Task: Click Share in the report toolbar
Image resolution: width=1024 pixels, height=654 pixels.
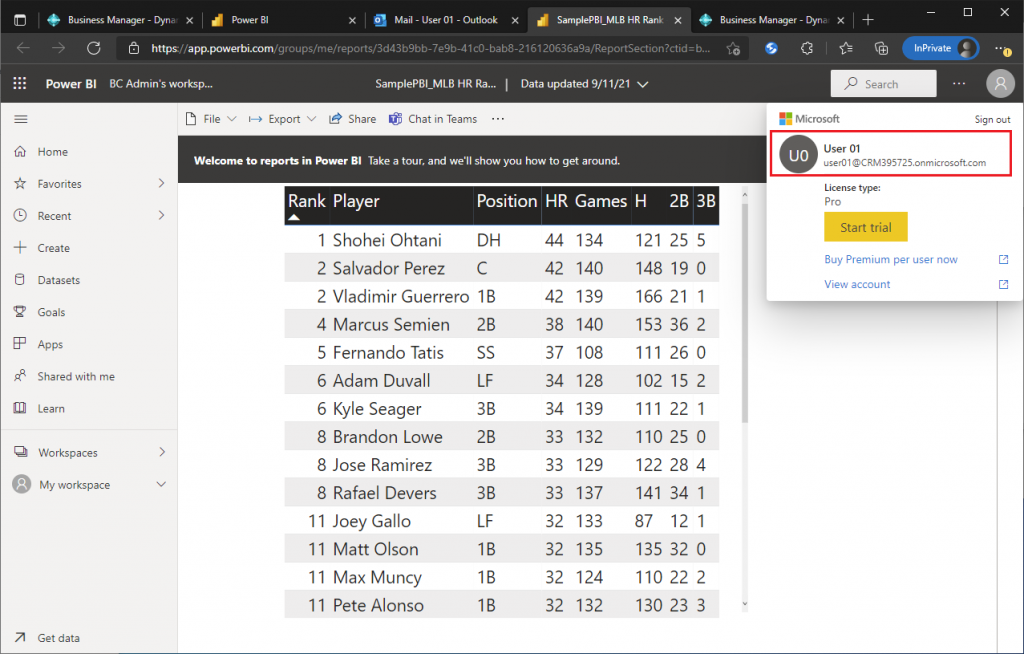Action: coord(353,119)
